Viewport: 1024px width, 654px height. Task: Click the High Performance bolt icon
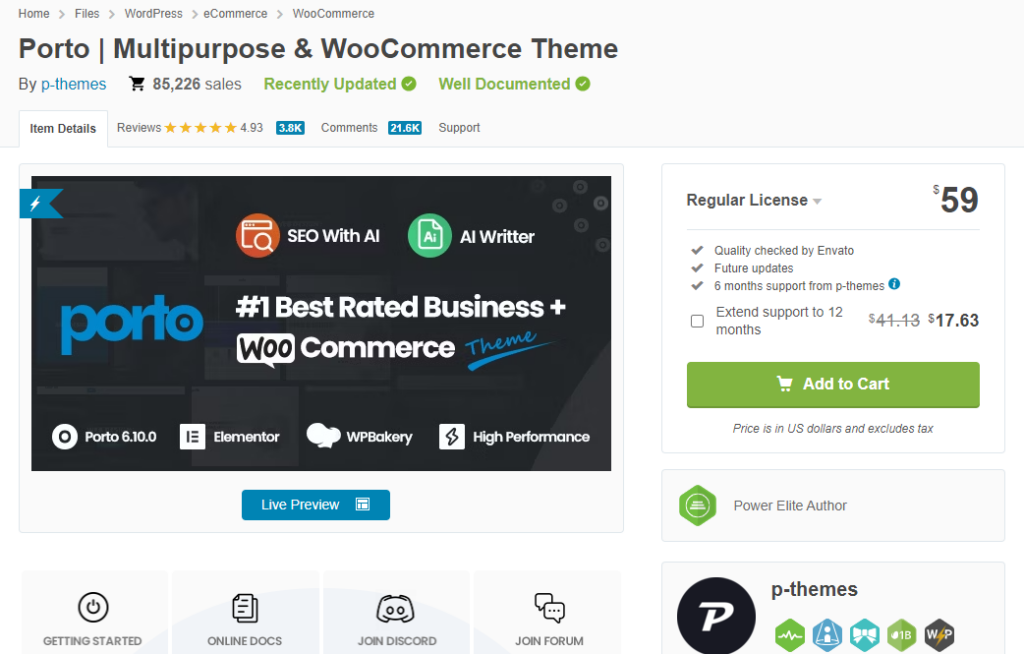click(452, 436)
